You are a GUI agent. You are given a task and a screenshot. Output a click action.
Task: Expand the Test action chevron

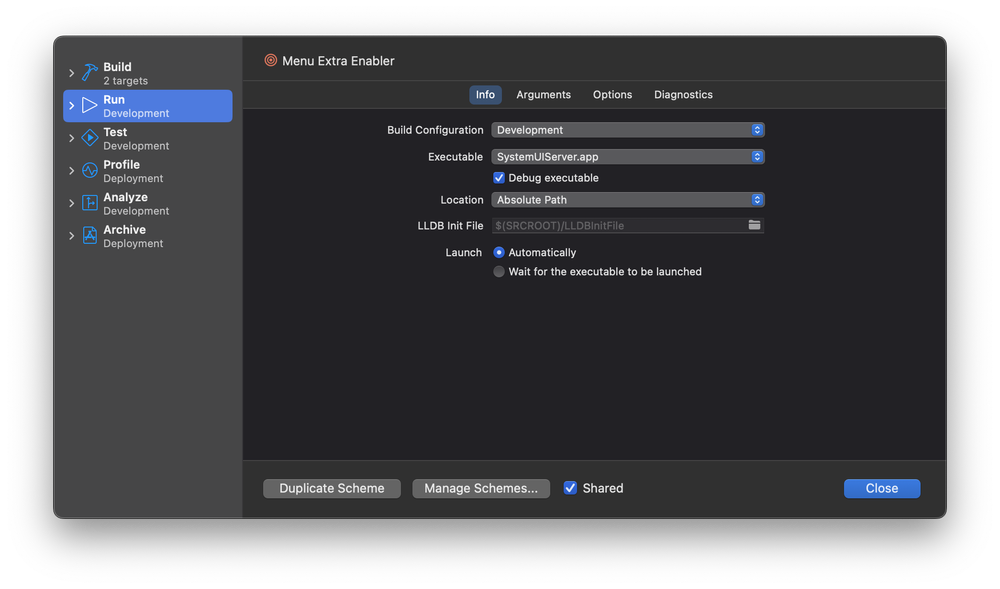(x=71, y=138)
